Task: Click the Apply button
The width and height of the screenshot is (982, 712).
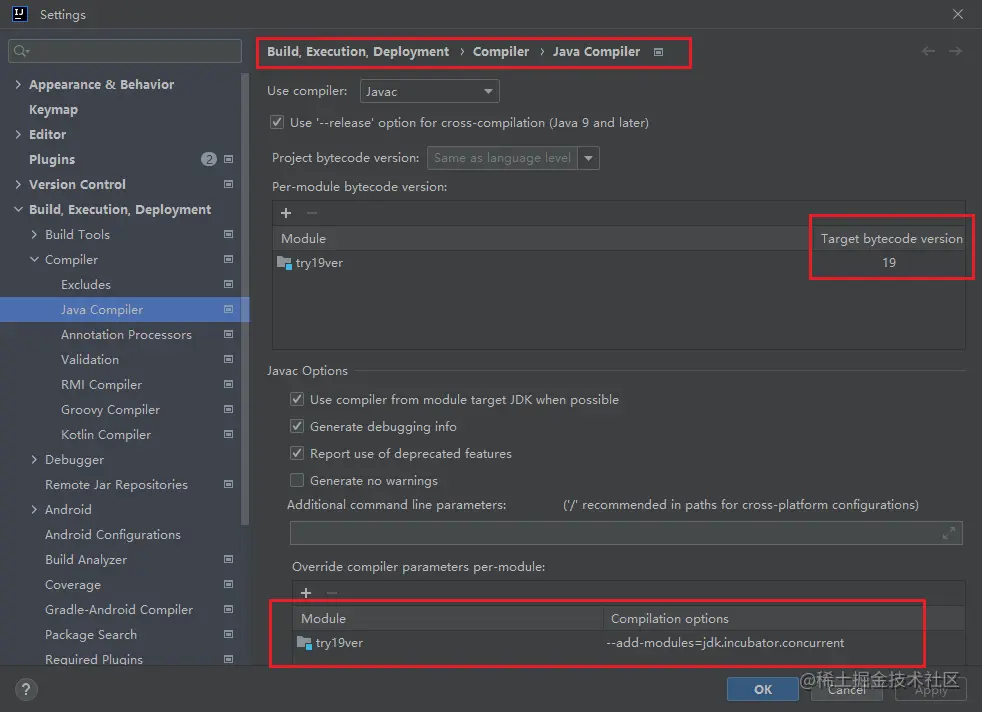Action: (931, 689)
